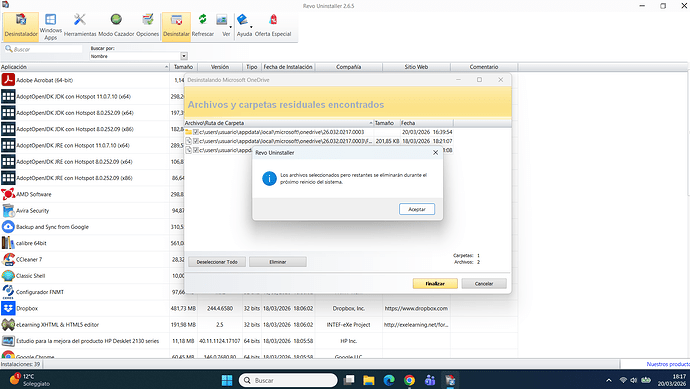Sort by the Aplicación column header
The width and height of the screenshot is (690, 389).
(x=84, y=67)
